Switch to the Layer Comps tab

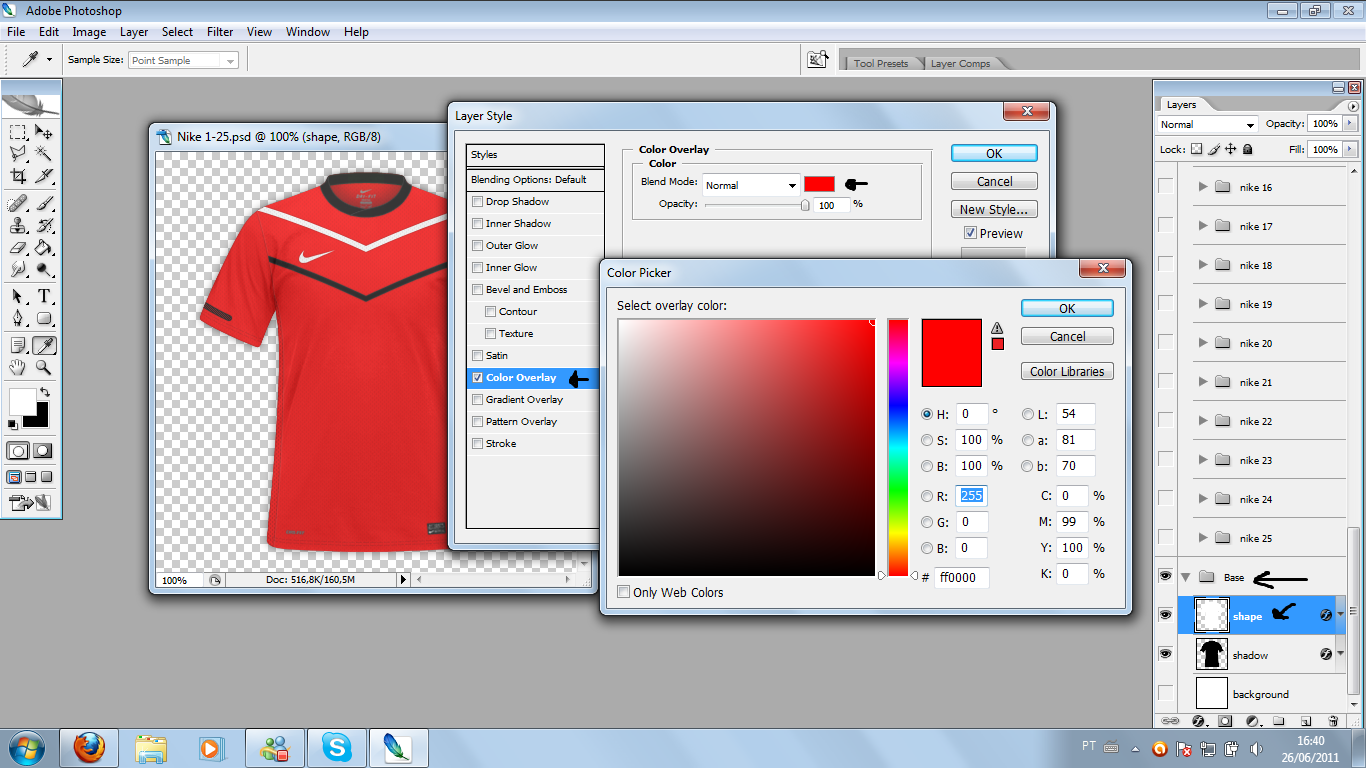(x=960, y=63)
